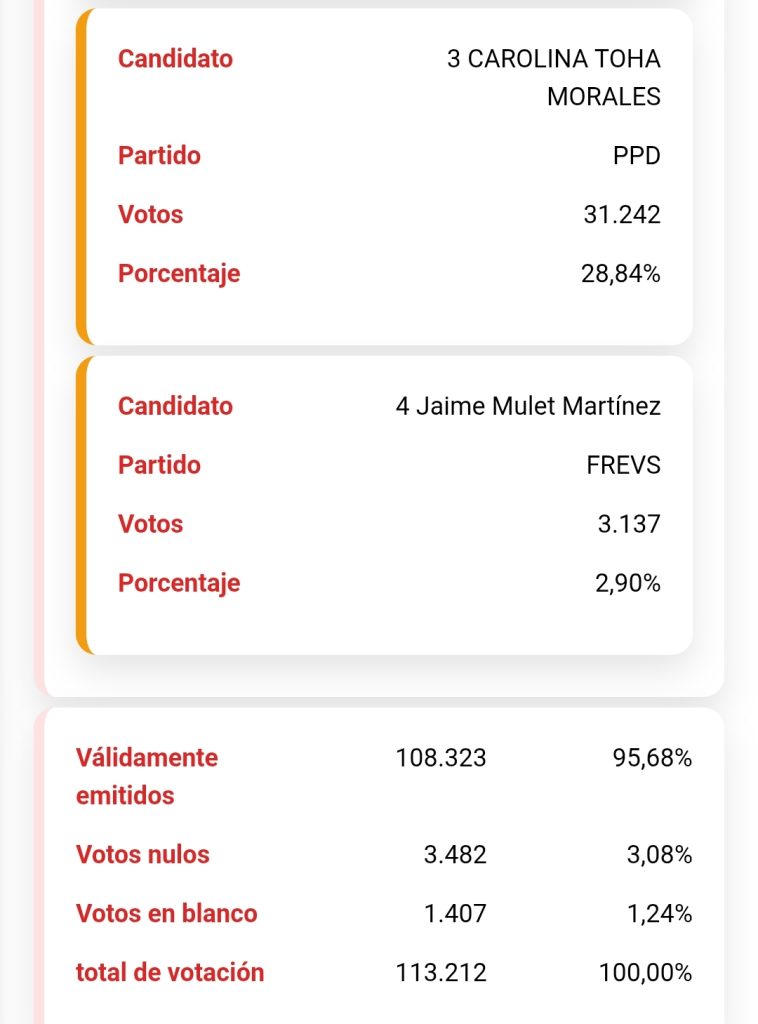Select the 1.407 blank votes count
This screenshot has height=1024, width=758.
(x=455, y=914)
